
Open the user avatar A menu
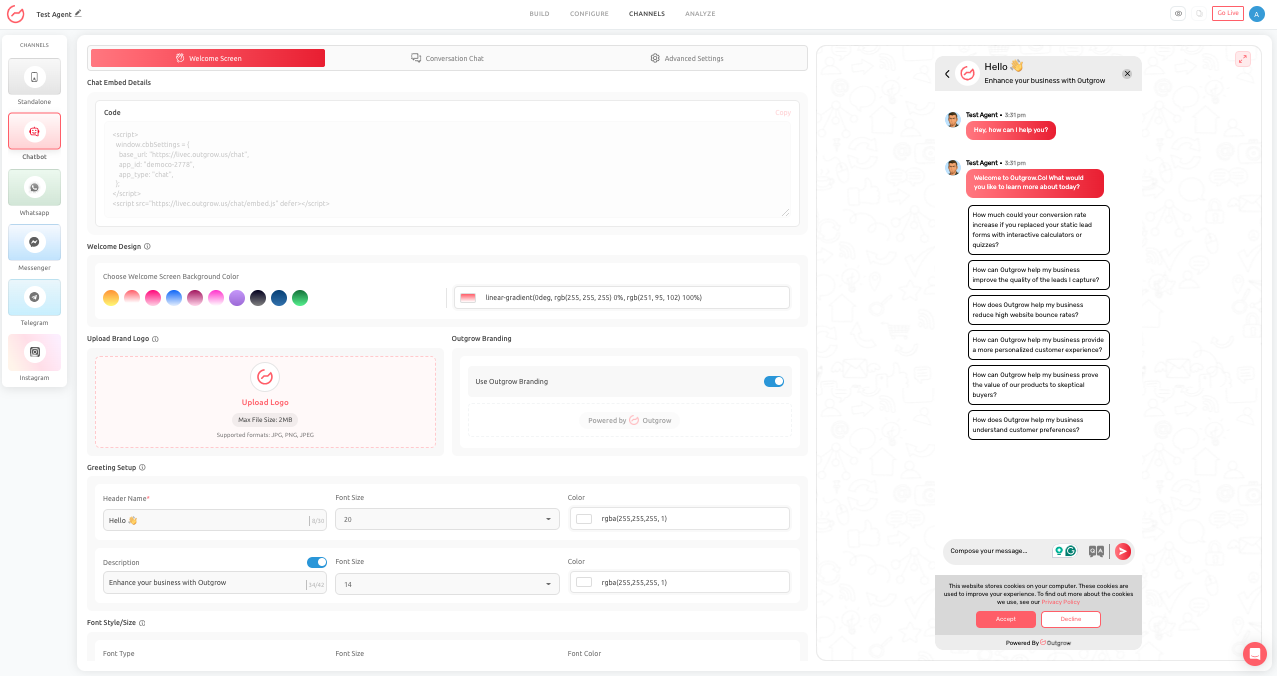[x=1257, y=14]
